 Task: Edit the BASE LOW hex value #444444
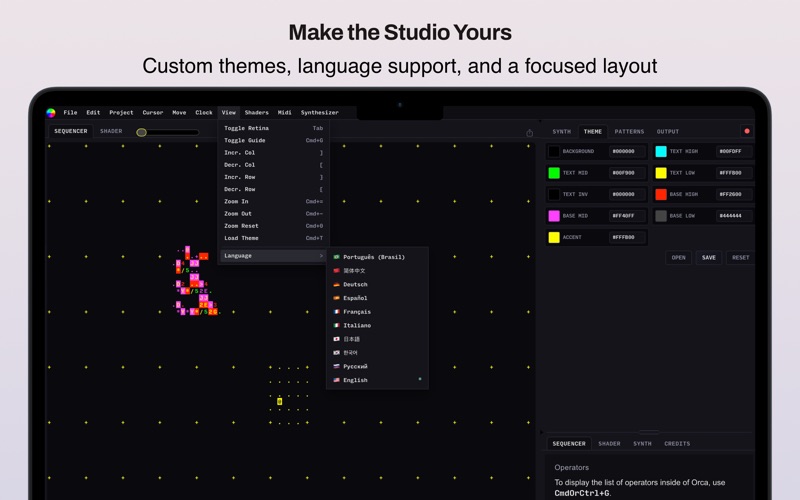pos(734,216)
